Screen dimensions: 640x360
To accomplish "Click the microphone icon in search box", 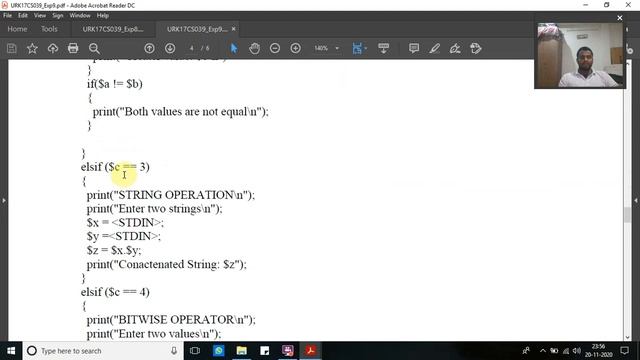I will tap(174, 351).
